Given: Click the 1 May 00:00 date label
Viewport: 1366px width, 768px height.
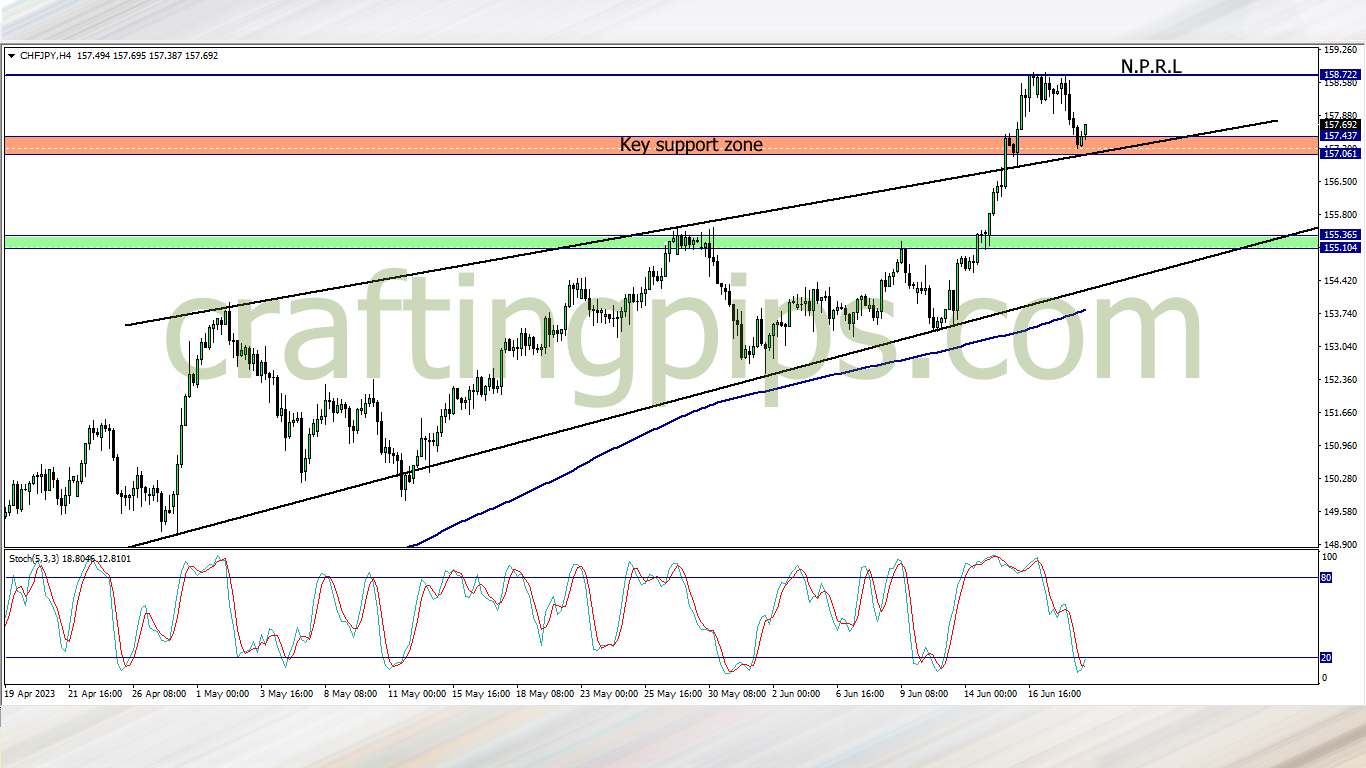Looking at the screenshot, I should pyautogui.click(x=224, y=692).
